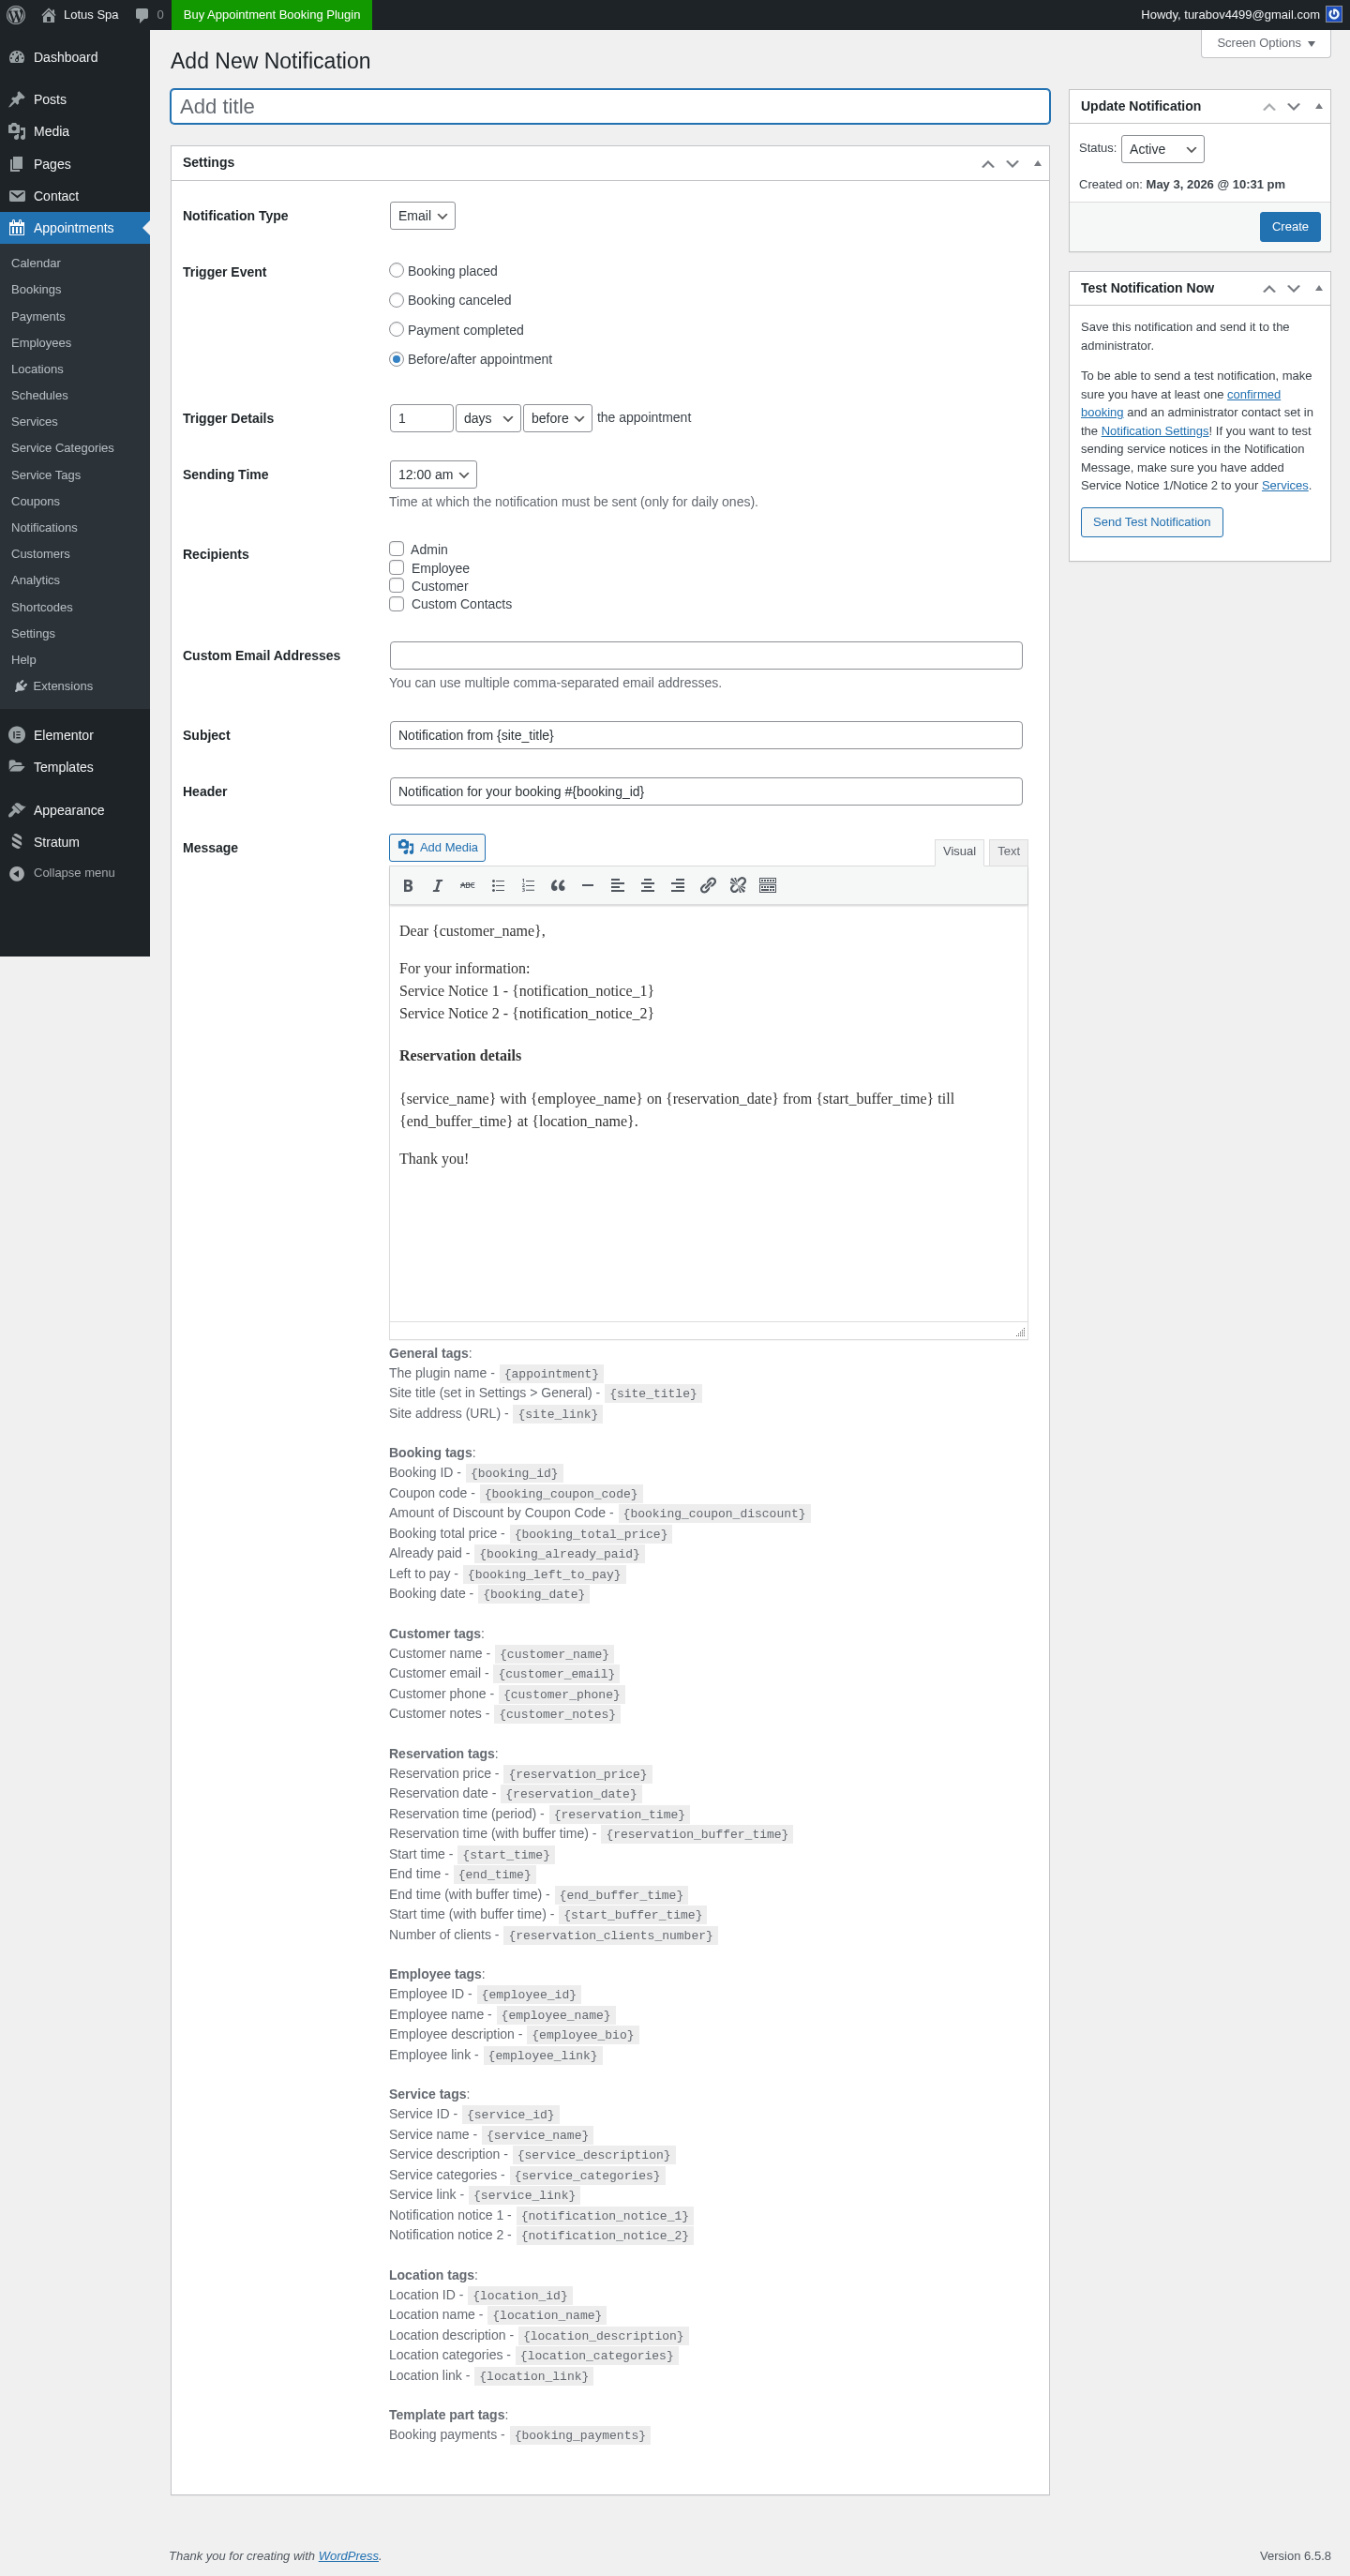Insert a blockquote

558,885
